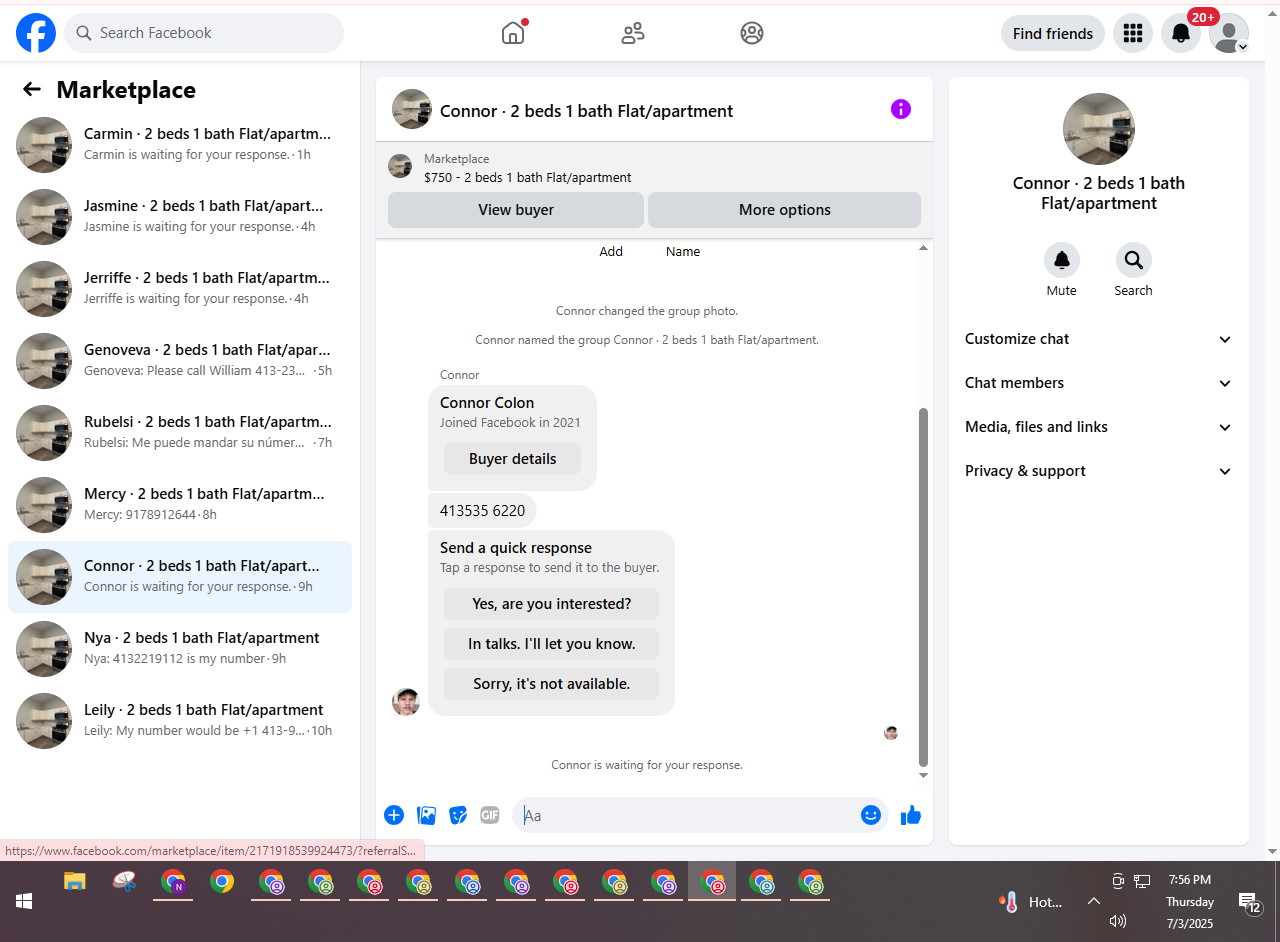The width and height of the screenshot is (1280, 942).
Task: Expand the Privacy & support section
Action: [1099, 471]
